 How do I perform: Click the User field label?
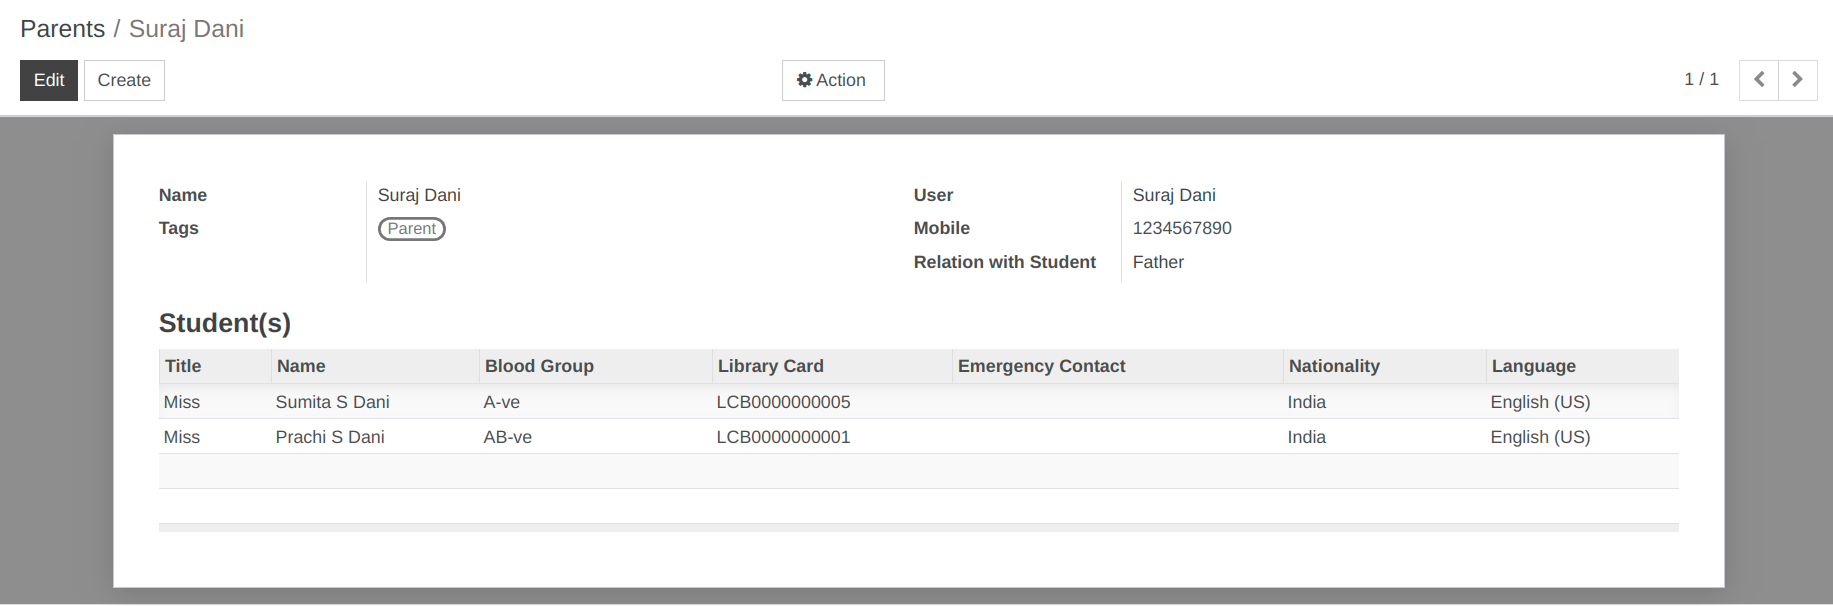933,195
